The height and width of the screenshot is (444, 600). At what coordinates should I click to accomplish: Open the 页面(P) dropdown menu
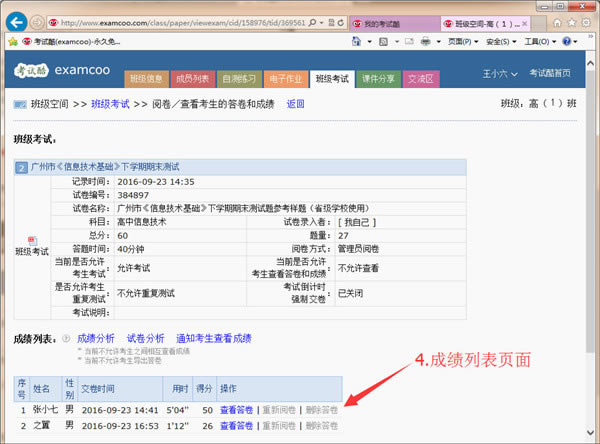point(463,43)
